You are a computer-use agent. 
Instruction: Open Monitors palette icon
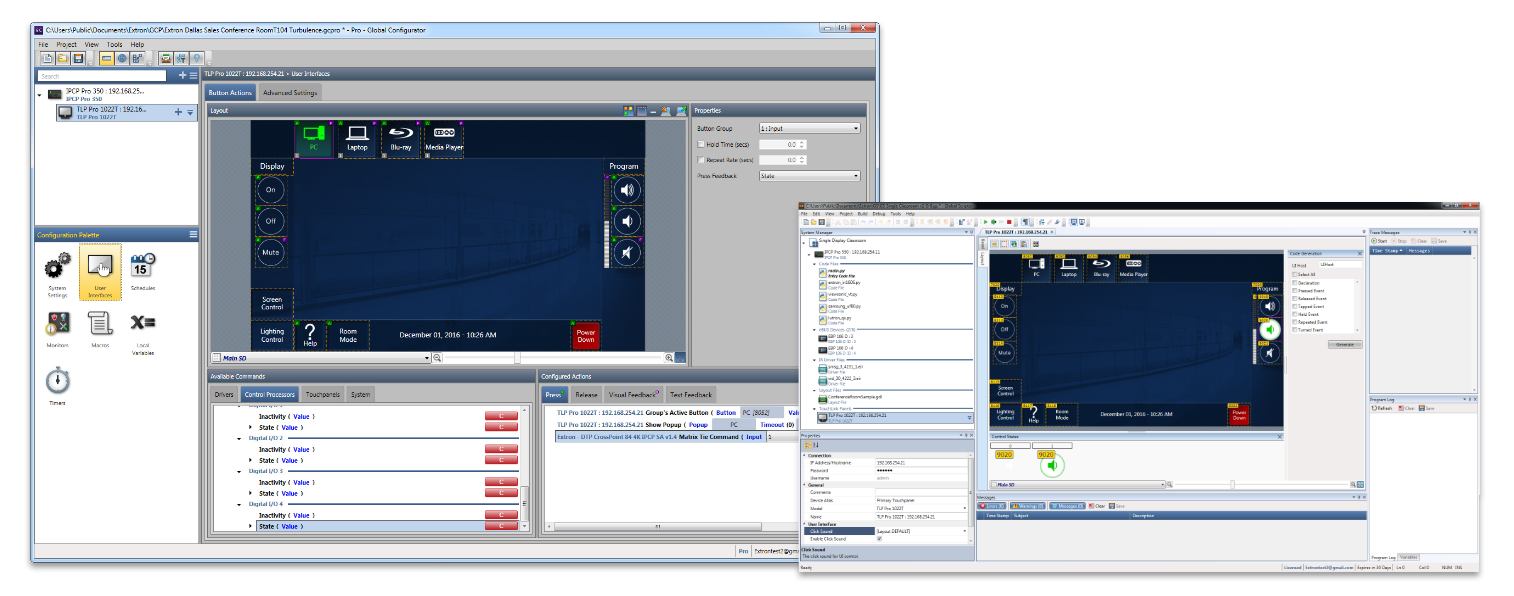pyautogui.click(x=58, y=329)
